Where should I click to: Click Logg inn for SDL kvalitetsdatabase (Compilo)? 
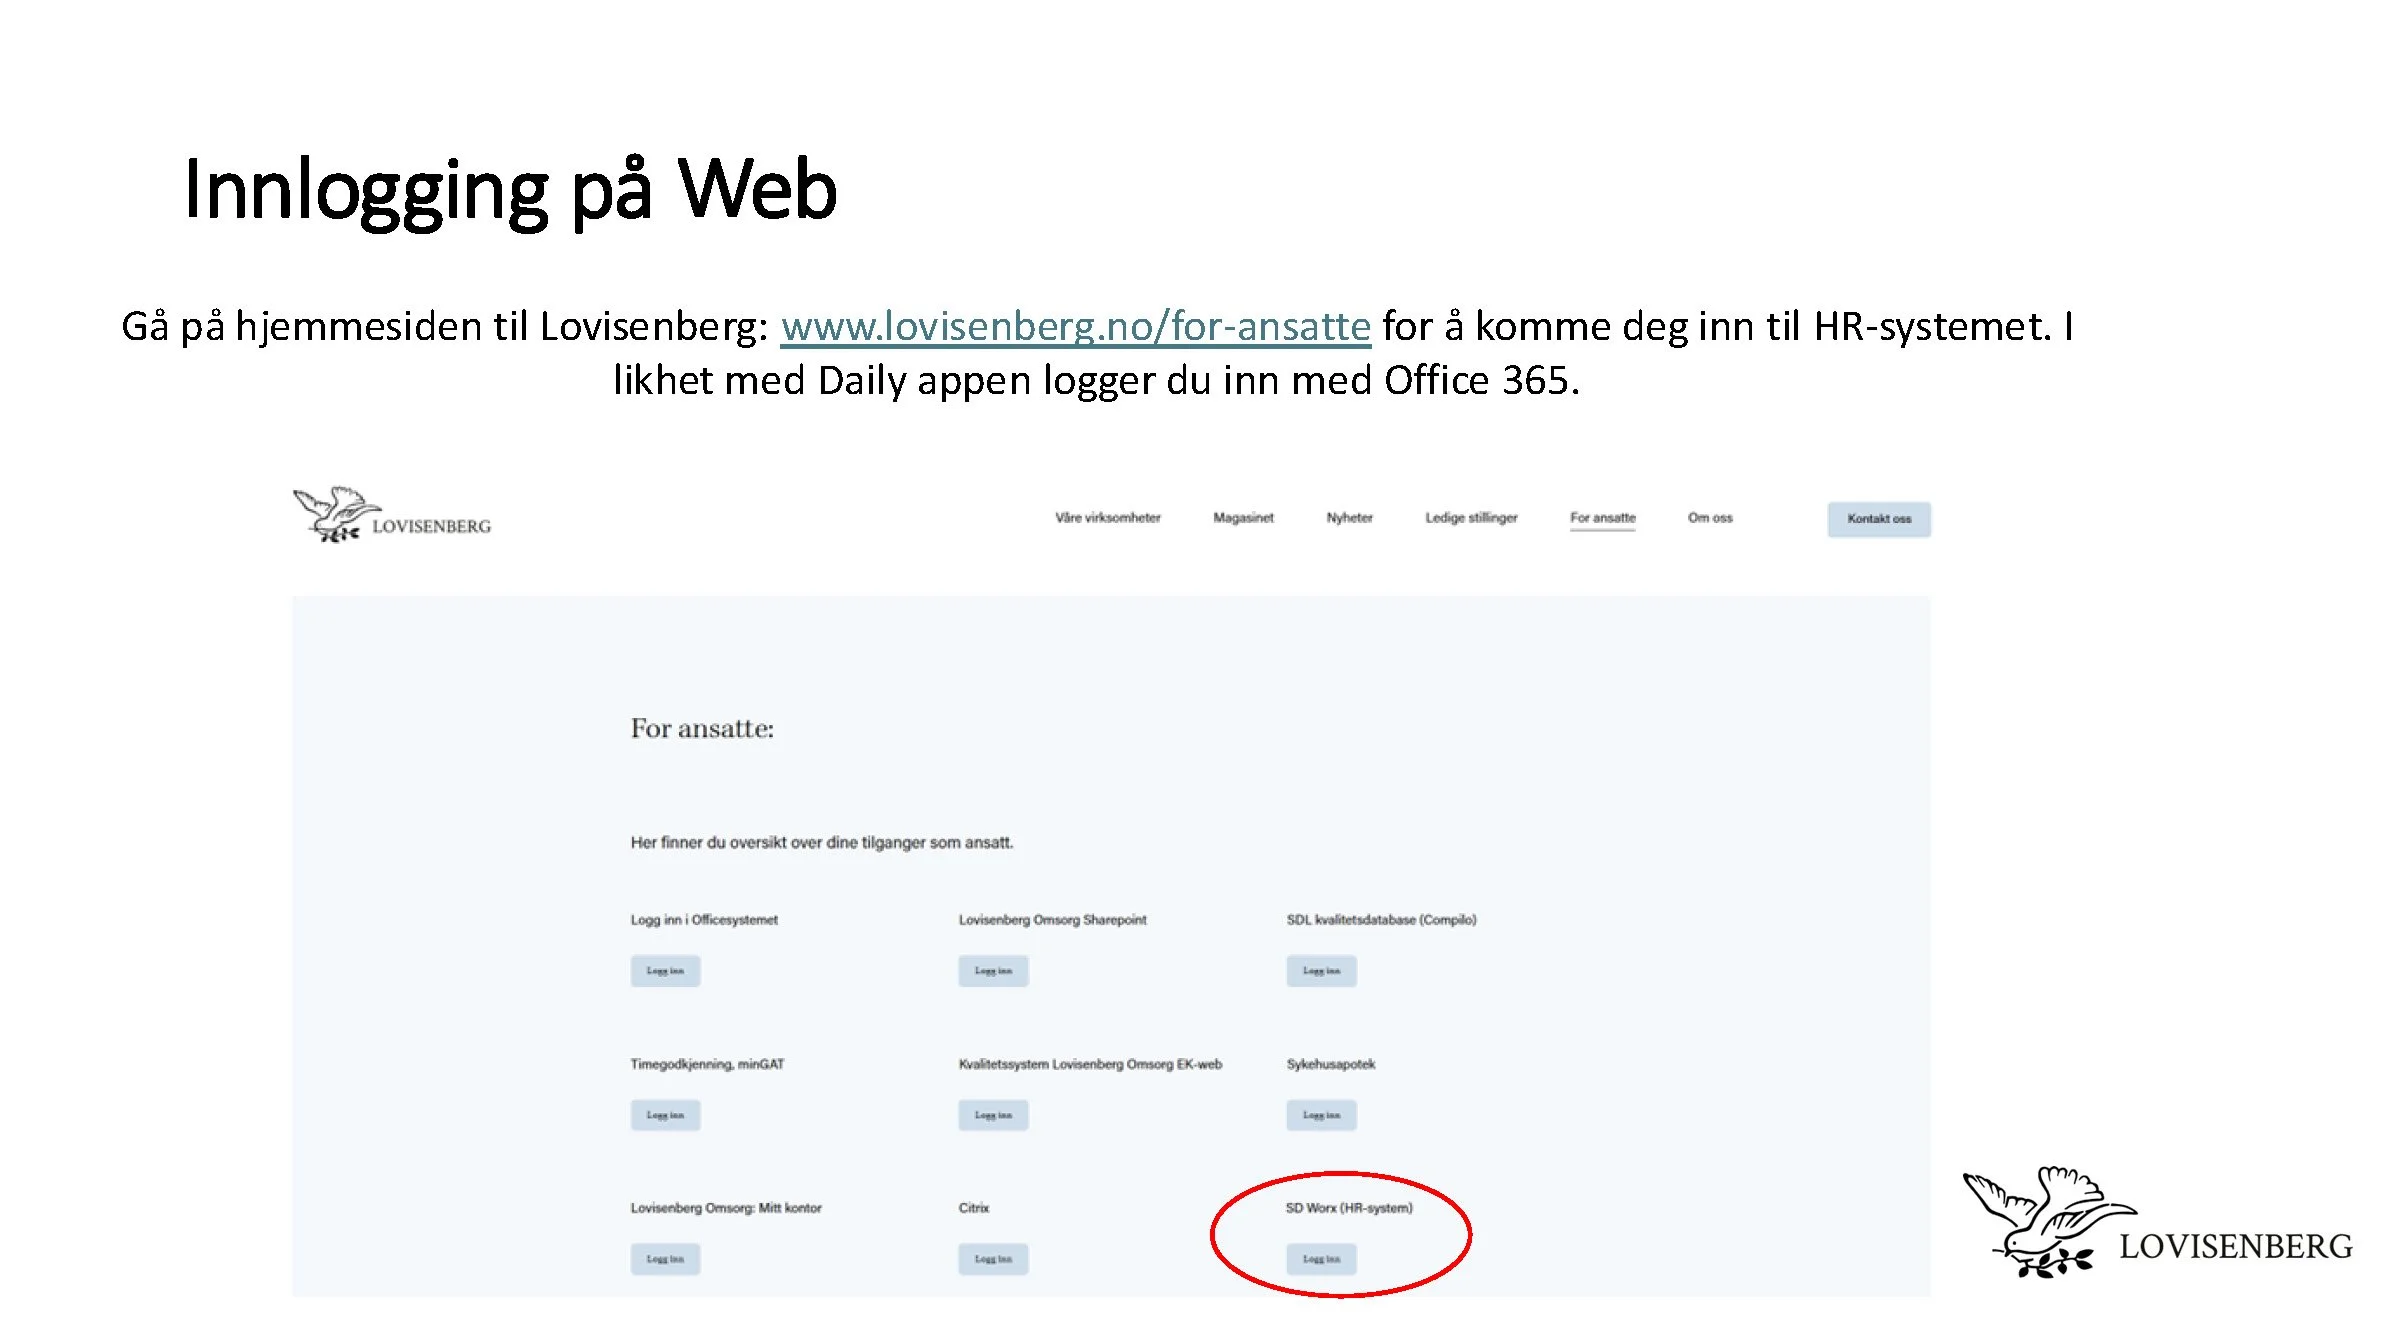(x=1321, y=971)
